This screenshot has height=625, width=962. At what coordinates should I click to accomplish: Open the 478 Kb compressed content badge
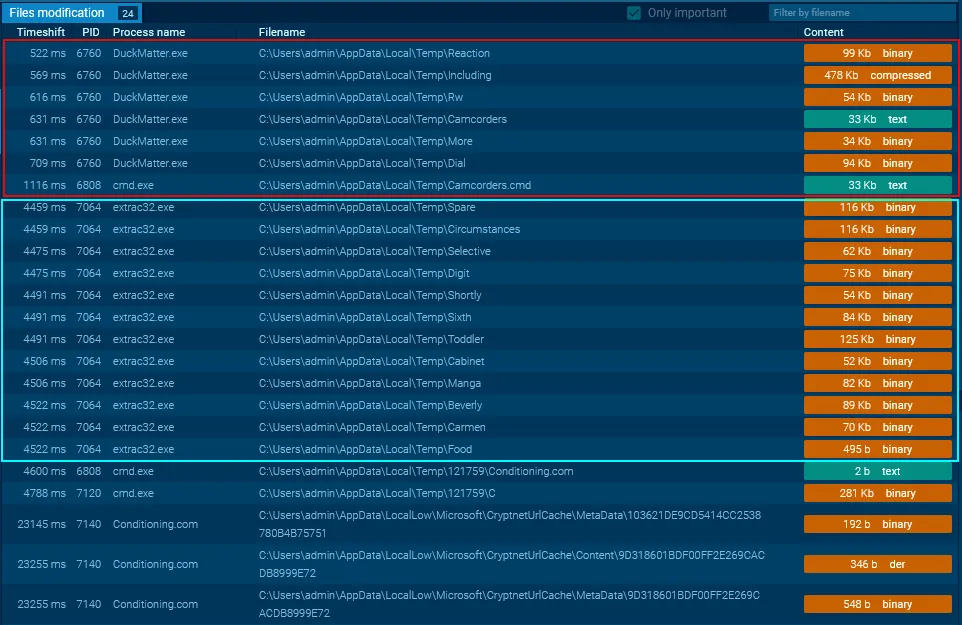click(877, 75)
